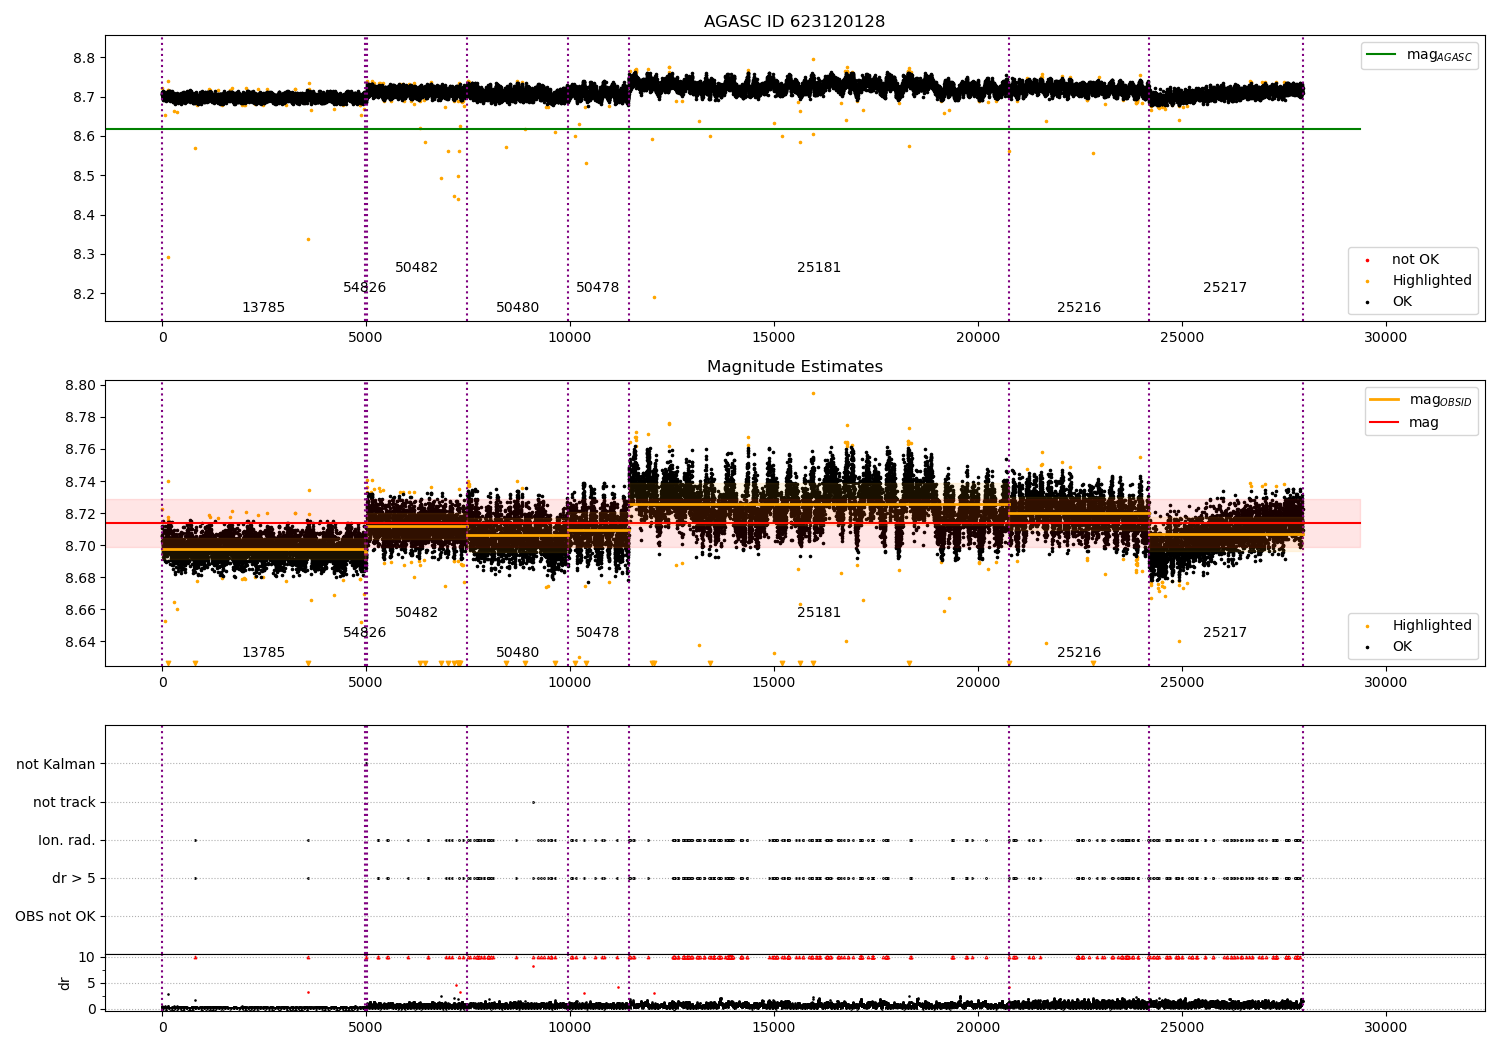Click obsid label 25217 in Magnitude Estimates plot
Screen dimensions: 1500x1050
coord(1225,633)
